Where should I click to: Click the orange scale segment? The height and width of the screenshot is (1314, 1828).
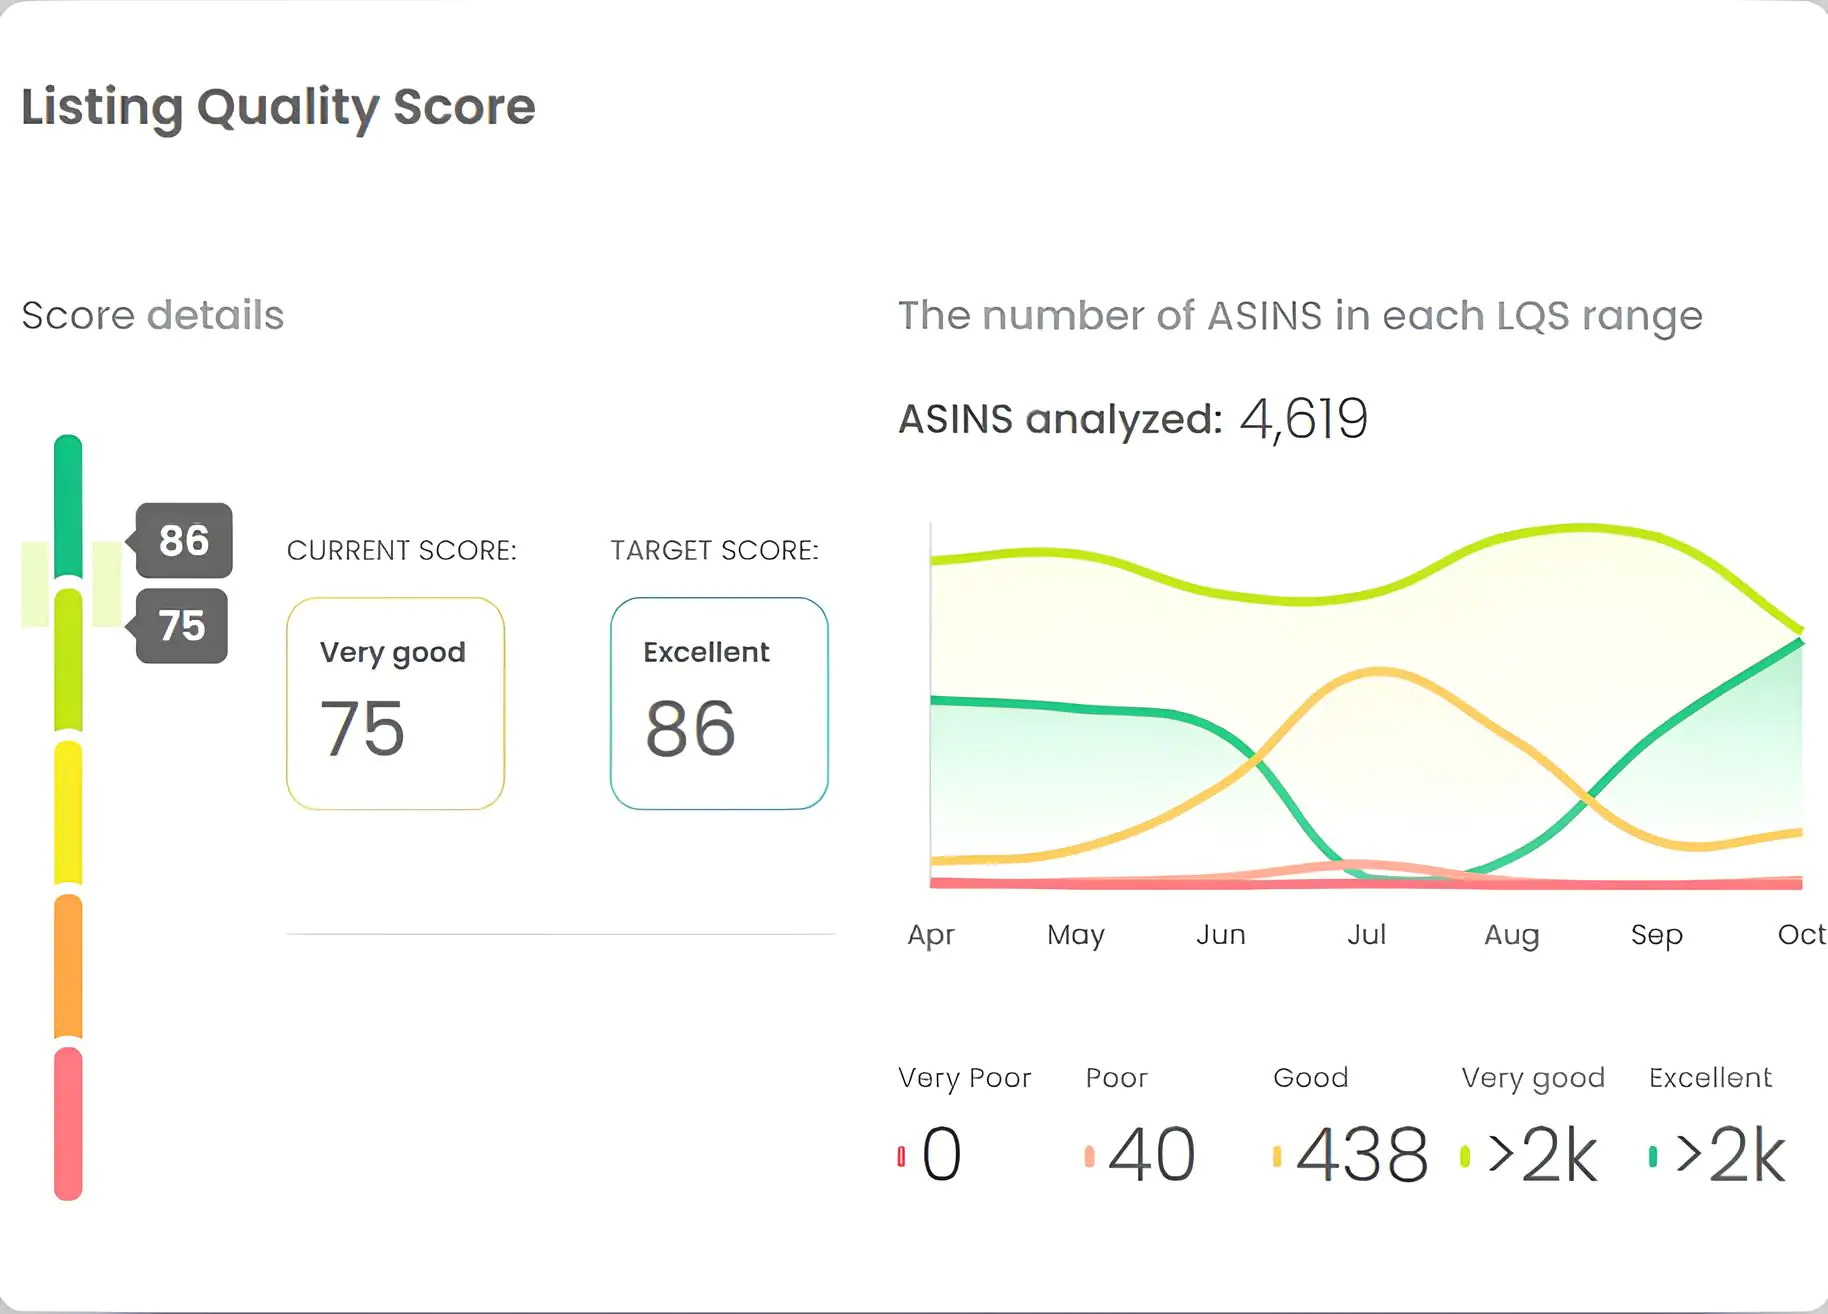coord(68,965)
